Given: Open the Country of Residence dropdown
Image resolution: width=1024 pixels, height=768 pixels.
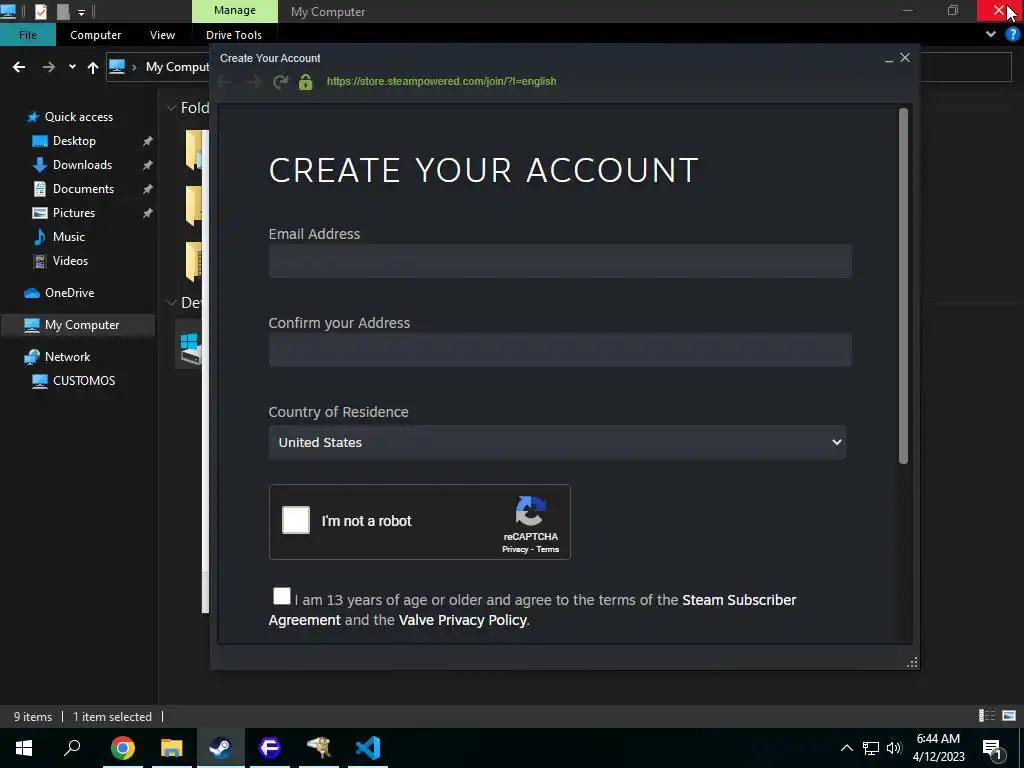Looking at the screenshot, I should [x=557, y=442].
